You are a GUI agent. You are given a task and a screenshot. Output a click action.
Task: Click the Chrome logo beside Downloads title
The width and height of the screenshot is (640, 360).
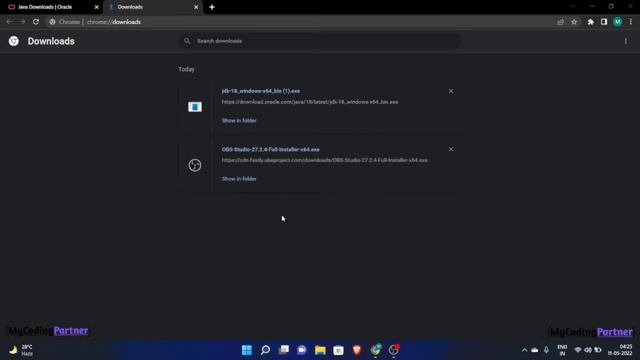[13, 41]
